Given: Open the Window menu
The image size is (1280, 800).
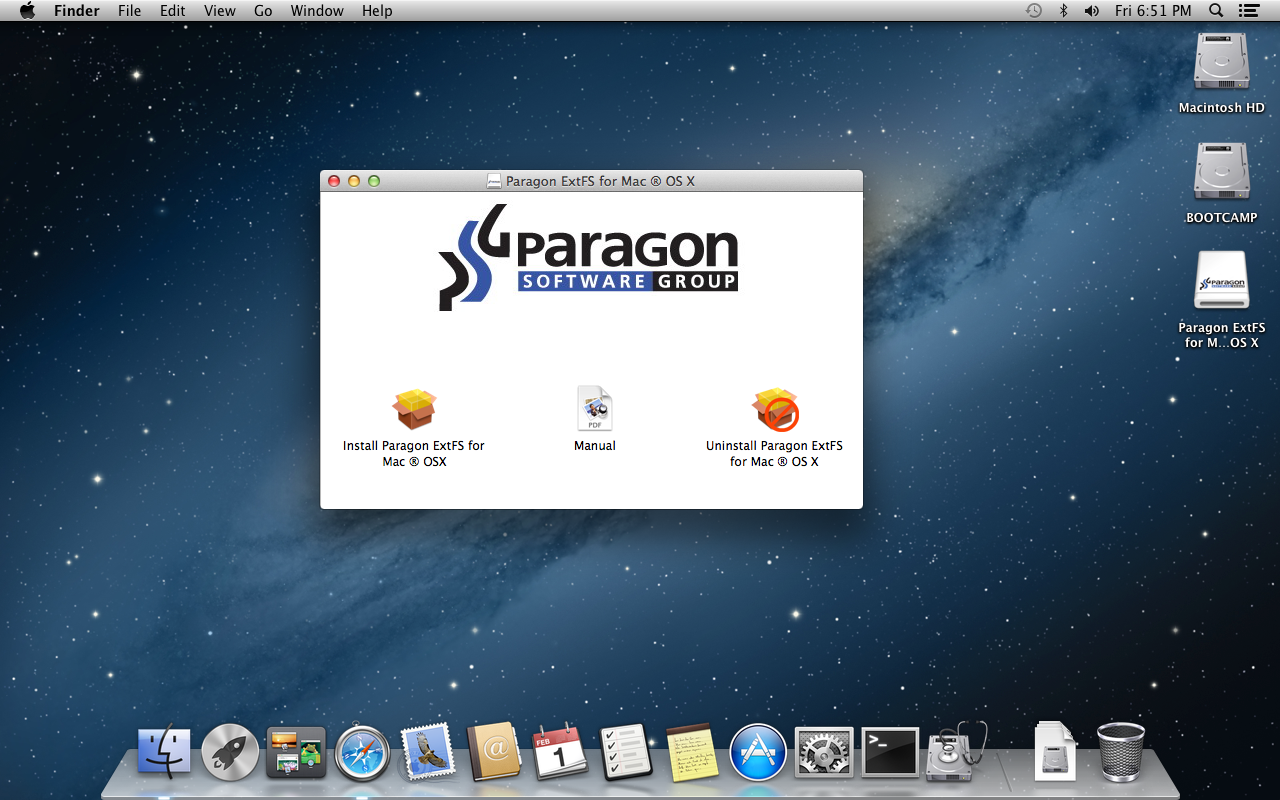Looking at the screenshot, I should click(x=317, y=11).
